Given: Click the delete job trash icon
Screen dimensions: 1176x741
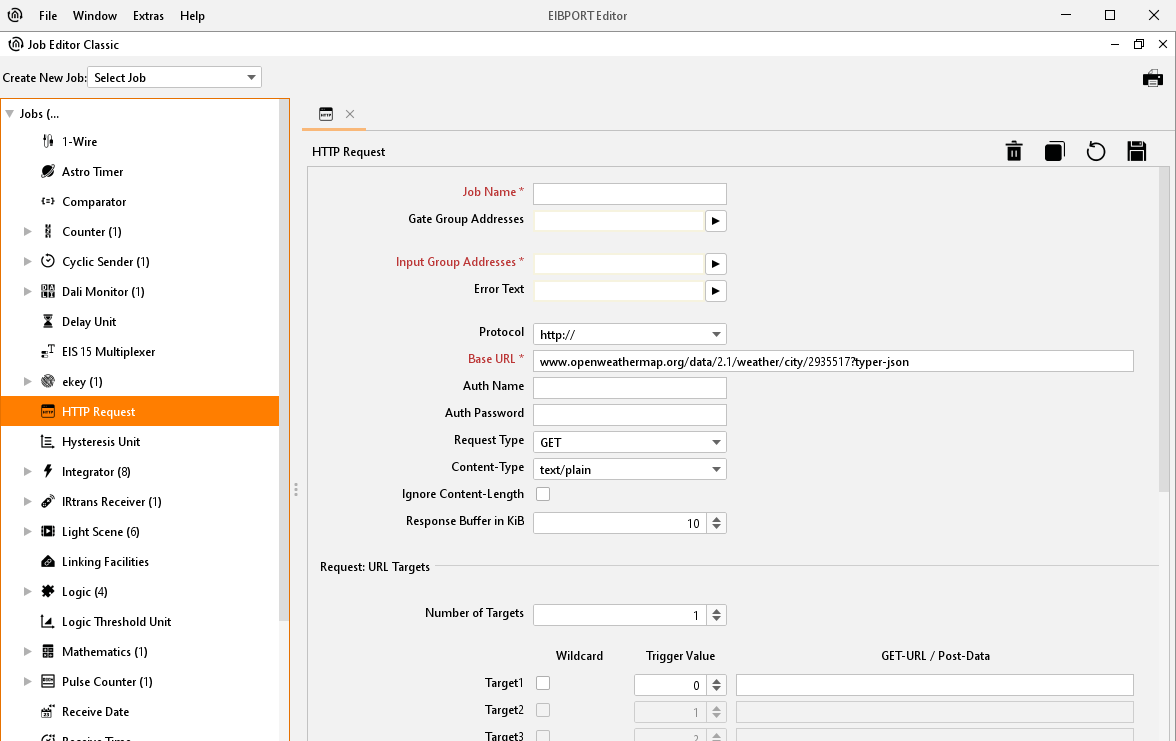Looking at the screenshot, I should [x=1014, y=151].
